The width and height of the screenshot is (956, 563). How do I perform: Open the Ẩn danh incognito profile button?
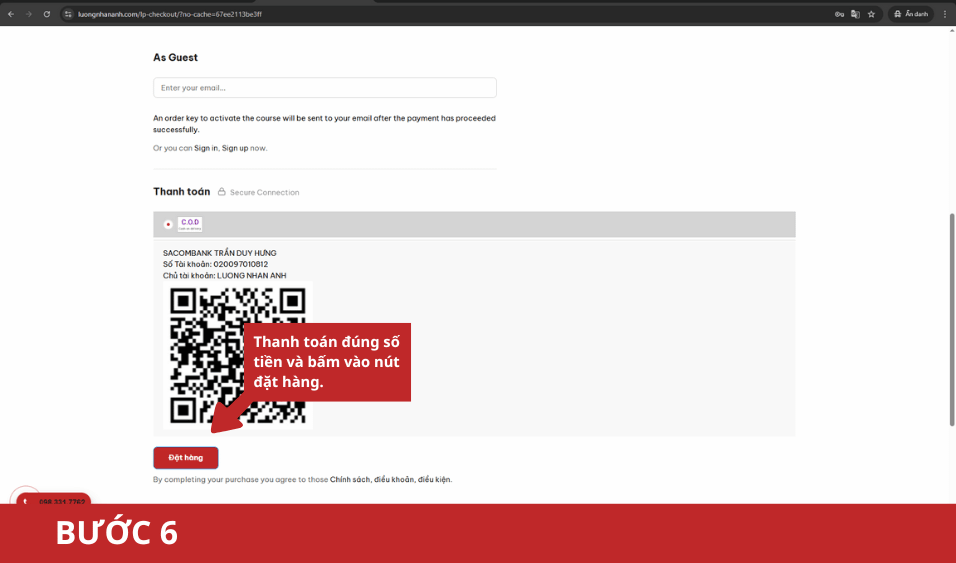click(911, 14)
